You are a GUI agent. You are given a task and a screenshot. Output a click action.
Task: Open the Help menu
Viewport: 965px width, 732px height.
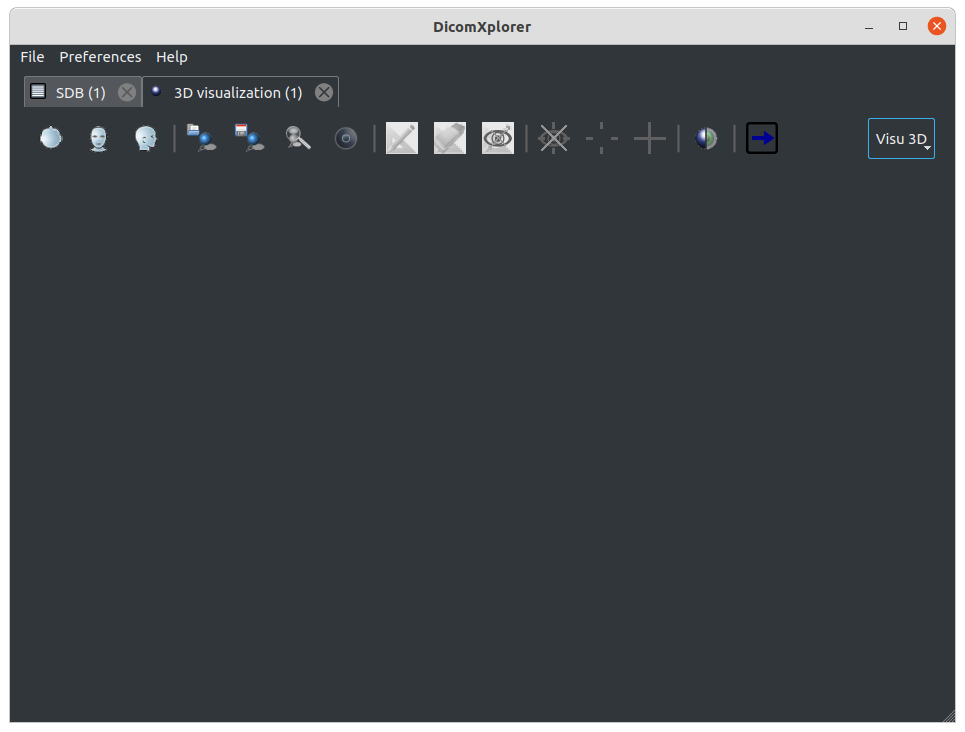(x=172, y=57)
